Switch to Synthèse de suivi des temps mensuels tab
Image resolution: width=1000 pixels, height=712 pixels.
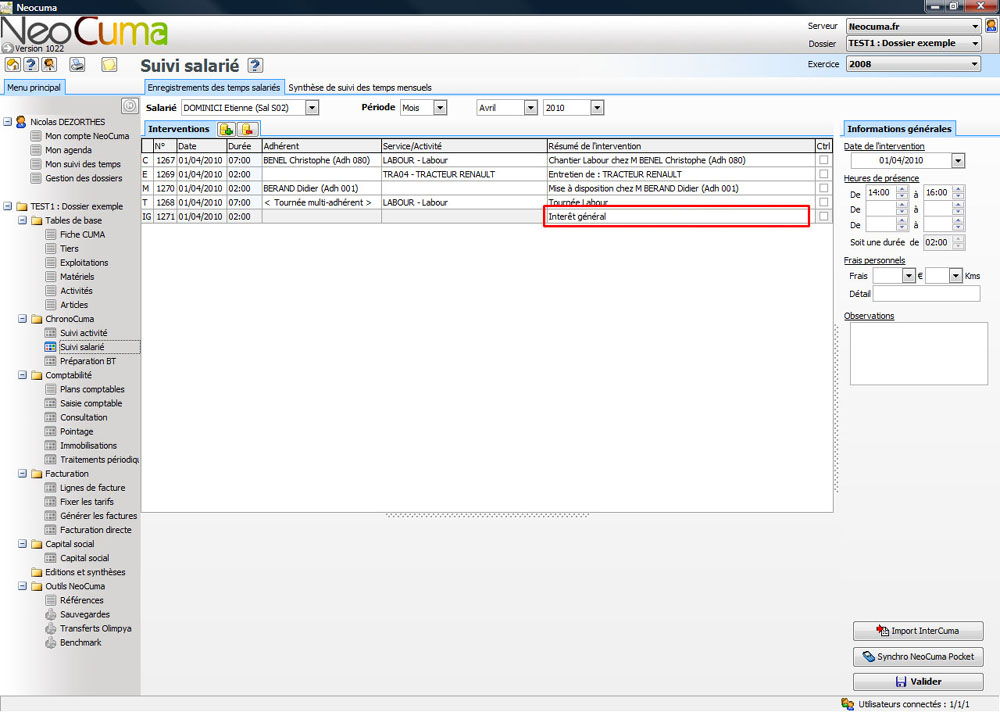coord(360,88)
